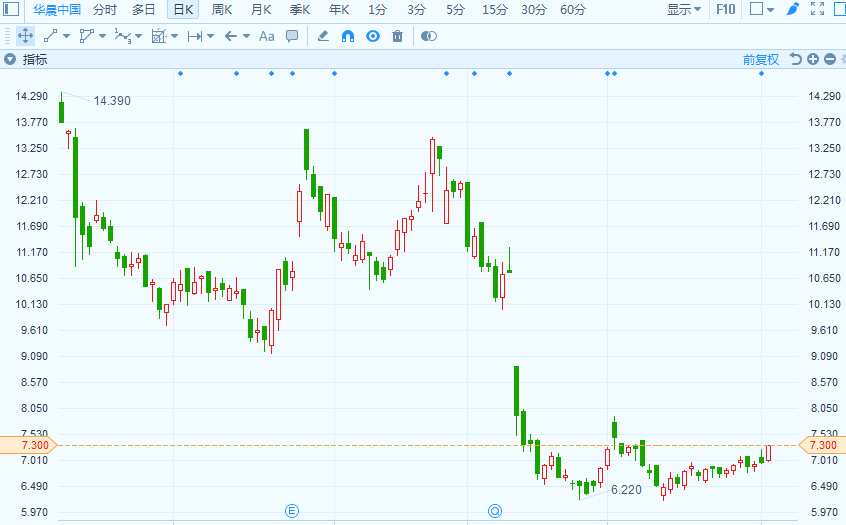Select the speech bubble comment tool

point(292,36)
